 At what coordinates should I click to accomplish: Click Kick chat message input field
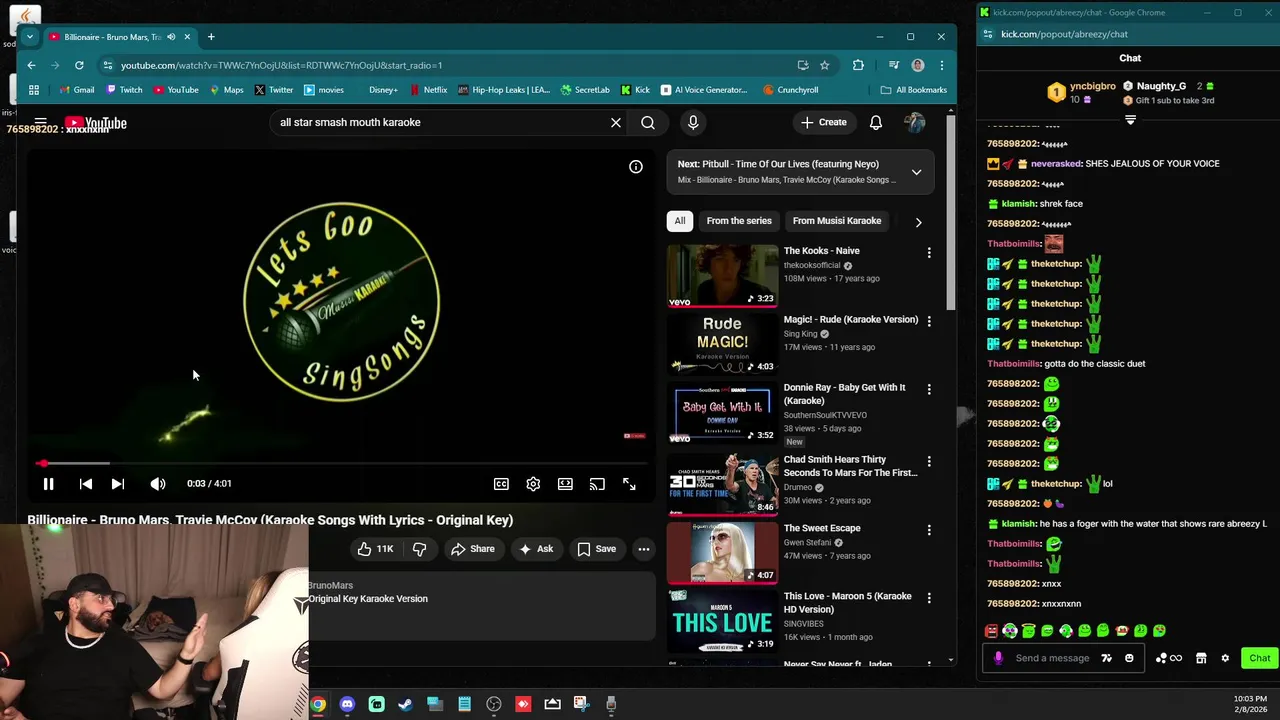pos(1052,658)
